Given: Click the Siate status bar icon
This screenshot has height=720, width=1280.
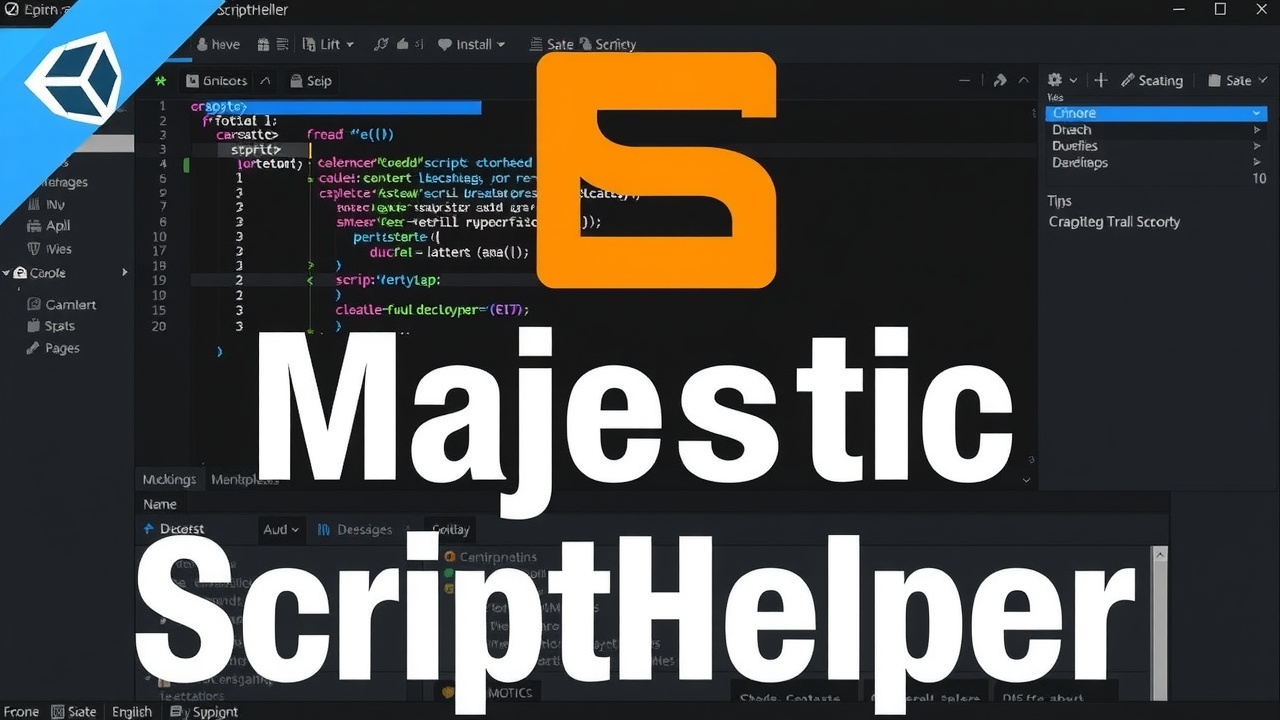Looking at the screenshot, I should (x=58, y=712).
